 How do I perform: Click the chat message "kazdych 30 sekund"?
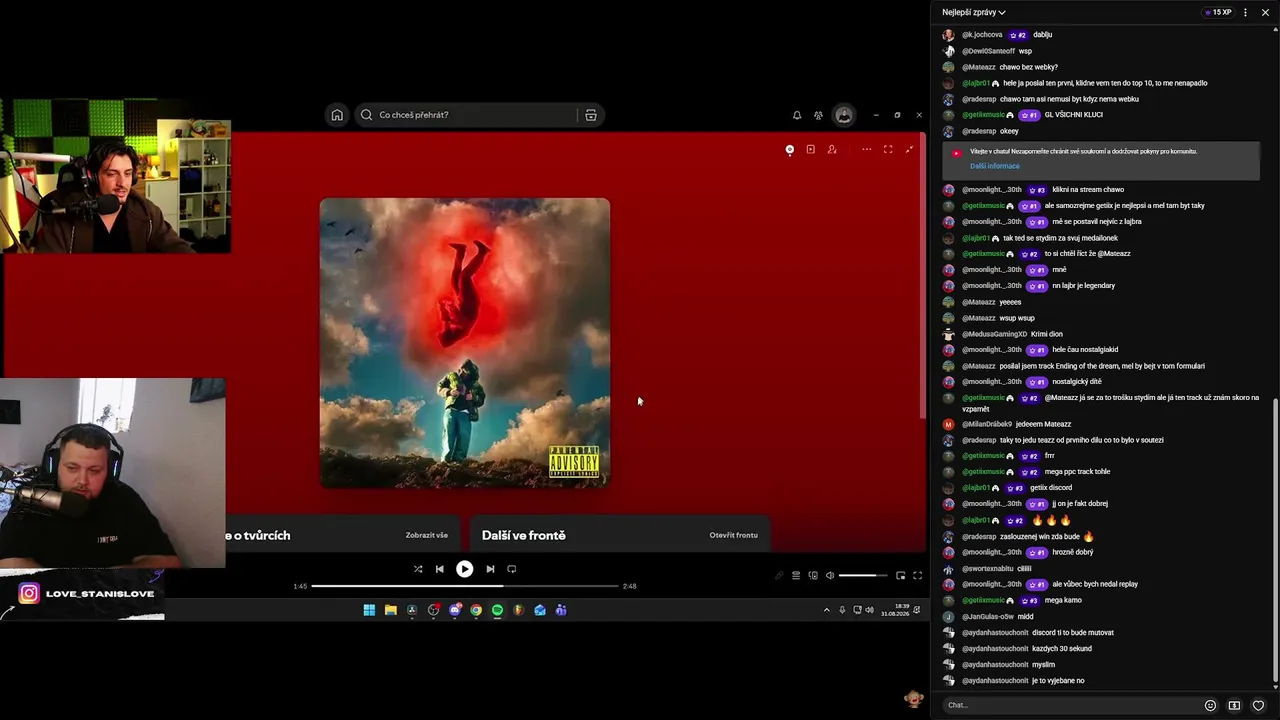tap(1062, 649)
